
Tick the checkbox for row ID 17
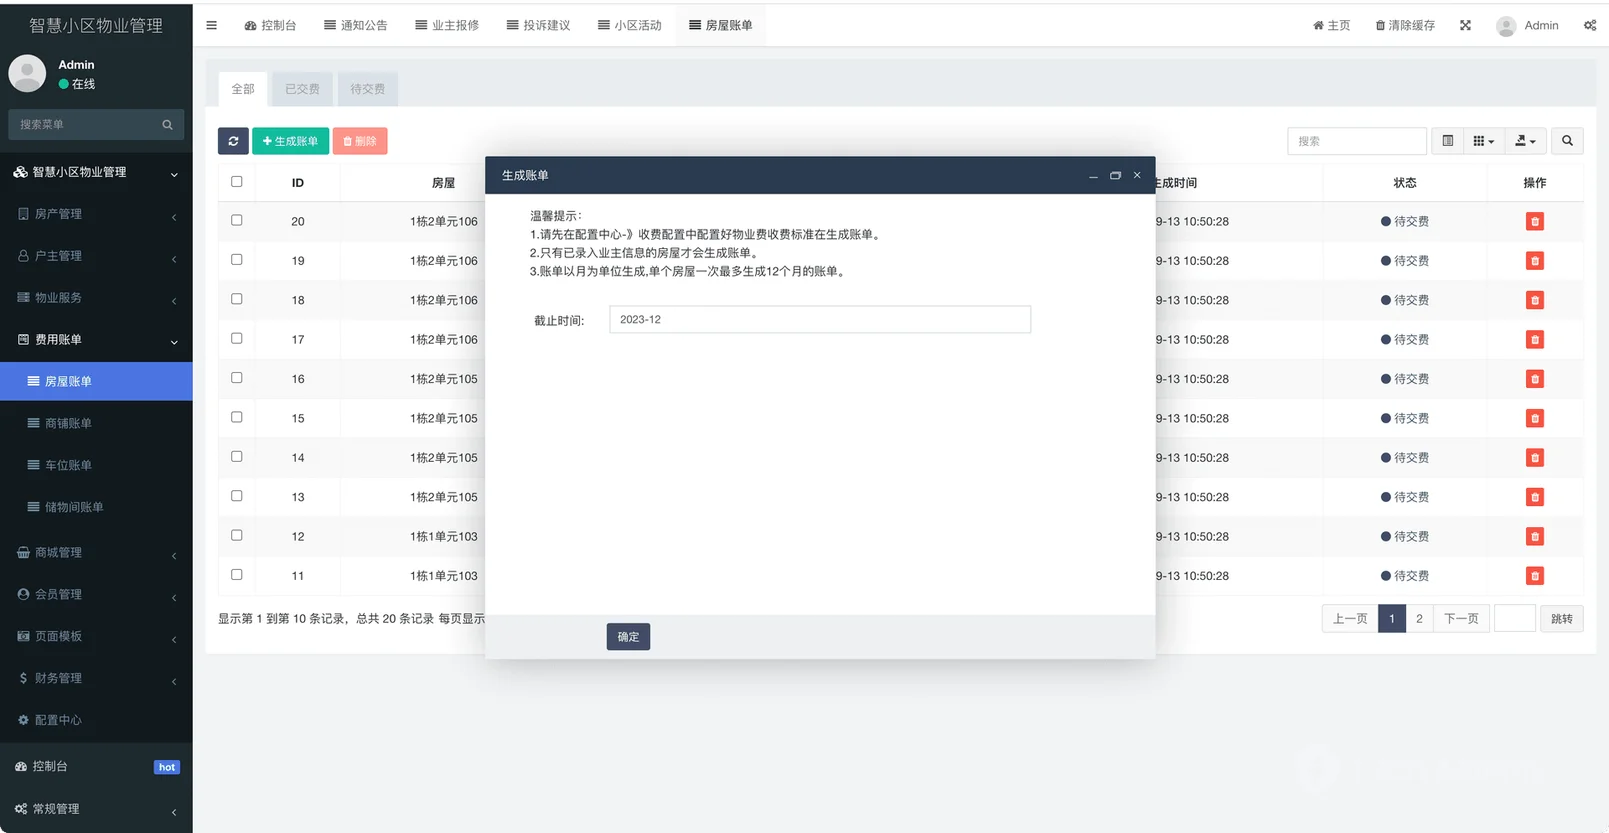pos(237,339)
